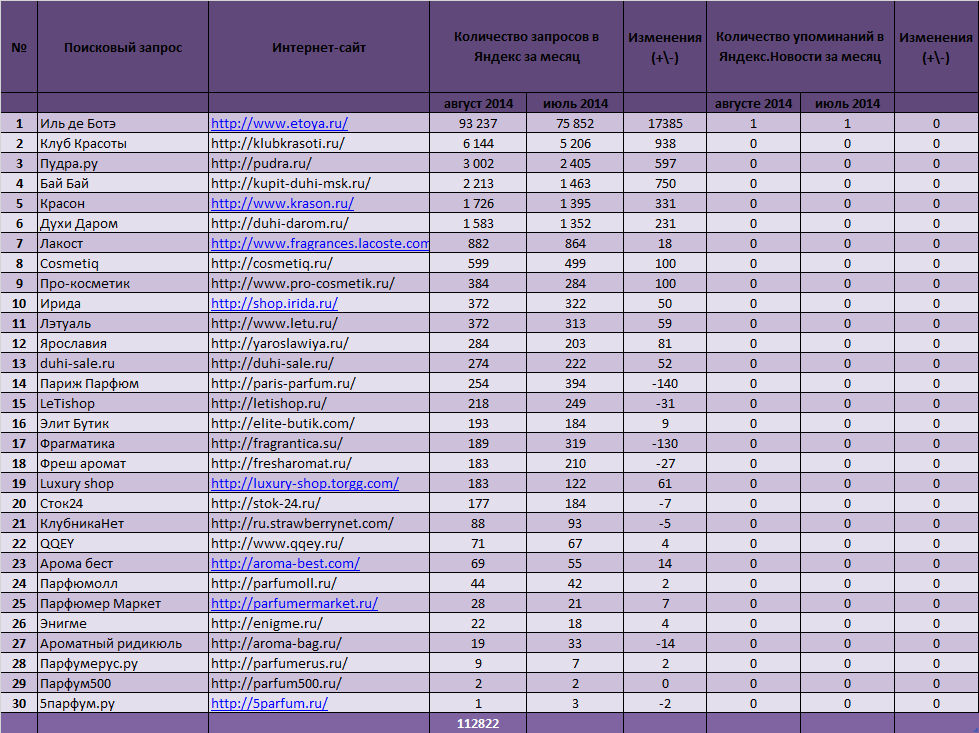This screenshot has width=979, height=733.
Task: Click the 'Про-косметик' cell
Action: pos(123,283)
